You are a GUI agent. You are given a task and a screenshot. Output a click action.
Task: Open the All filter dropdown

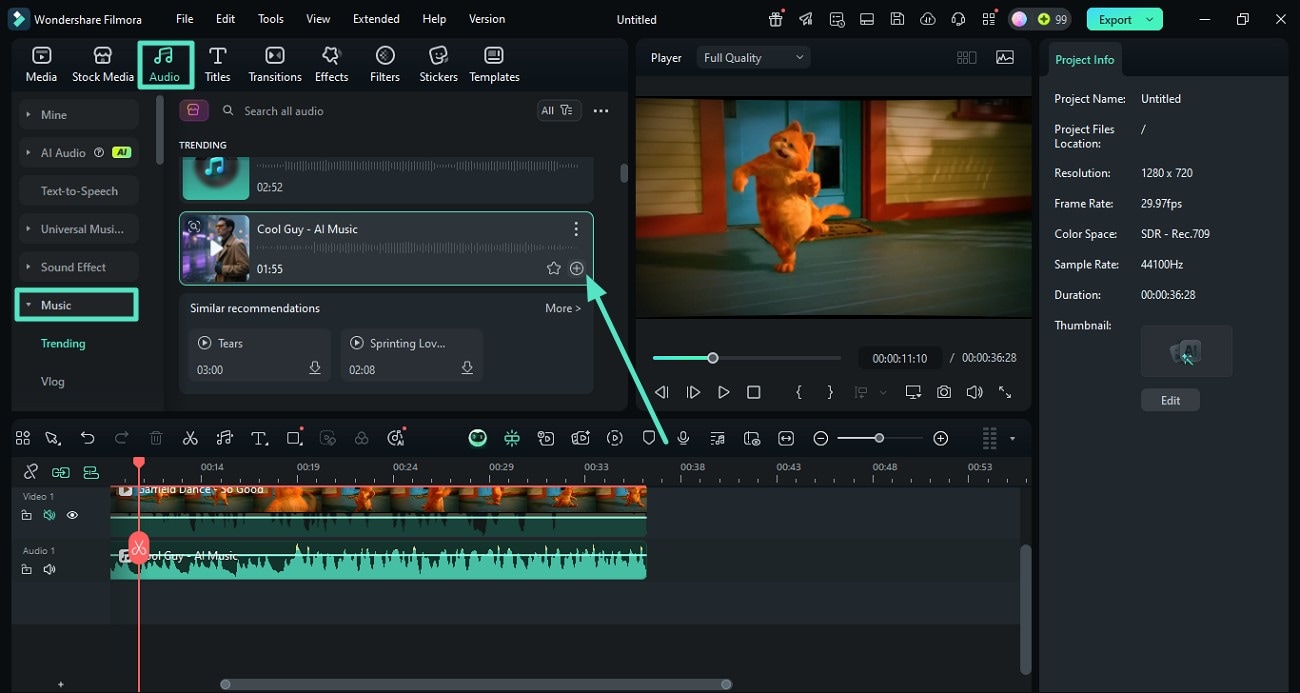pos(559,111)
